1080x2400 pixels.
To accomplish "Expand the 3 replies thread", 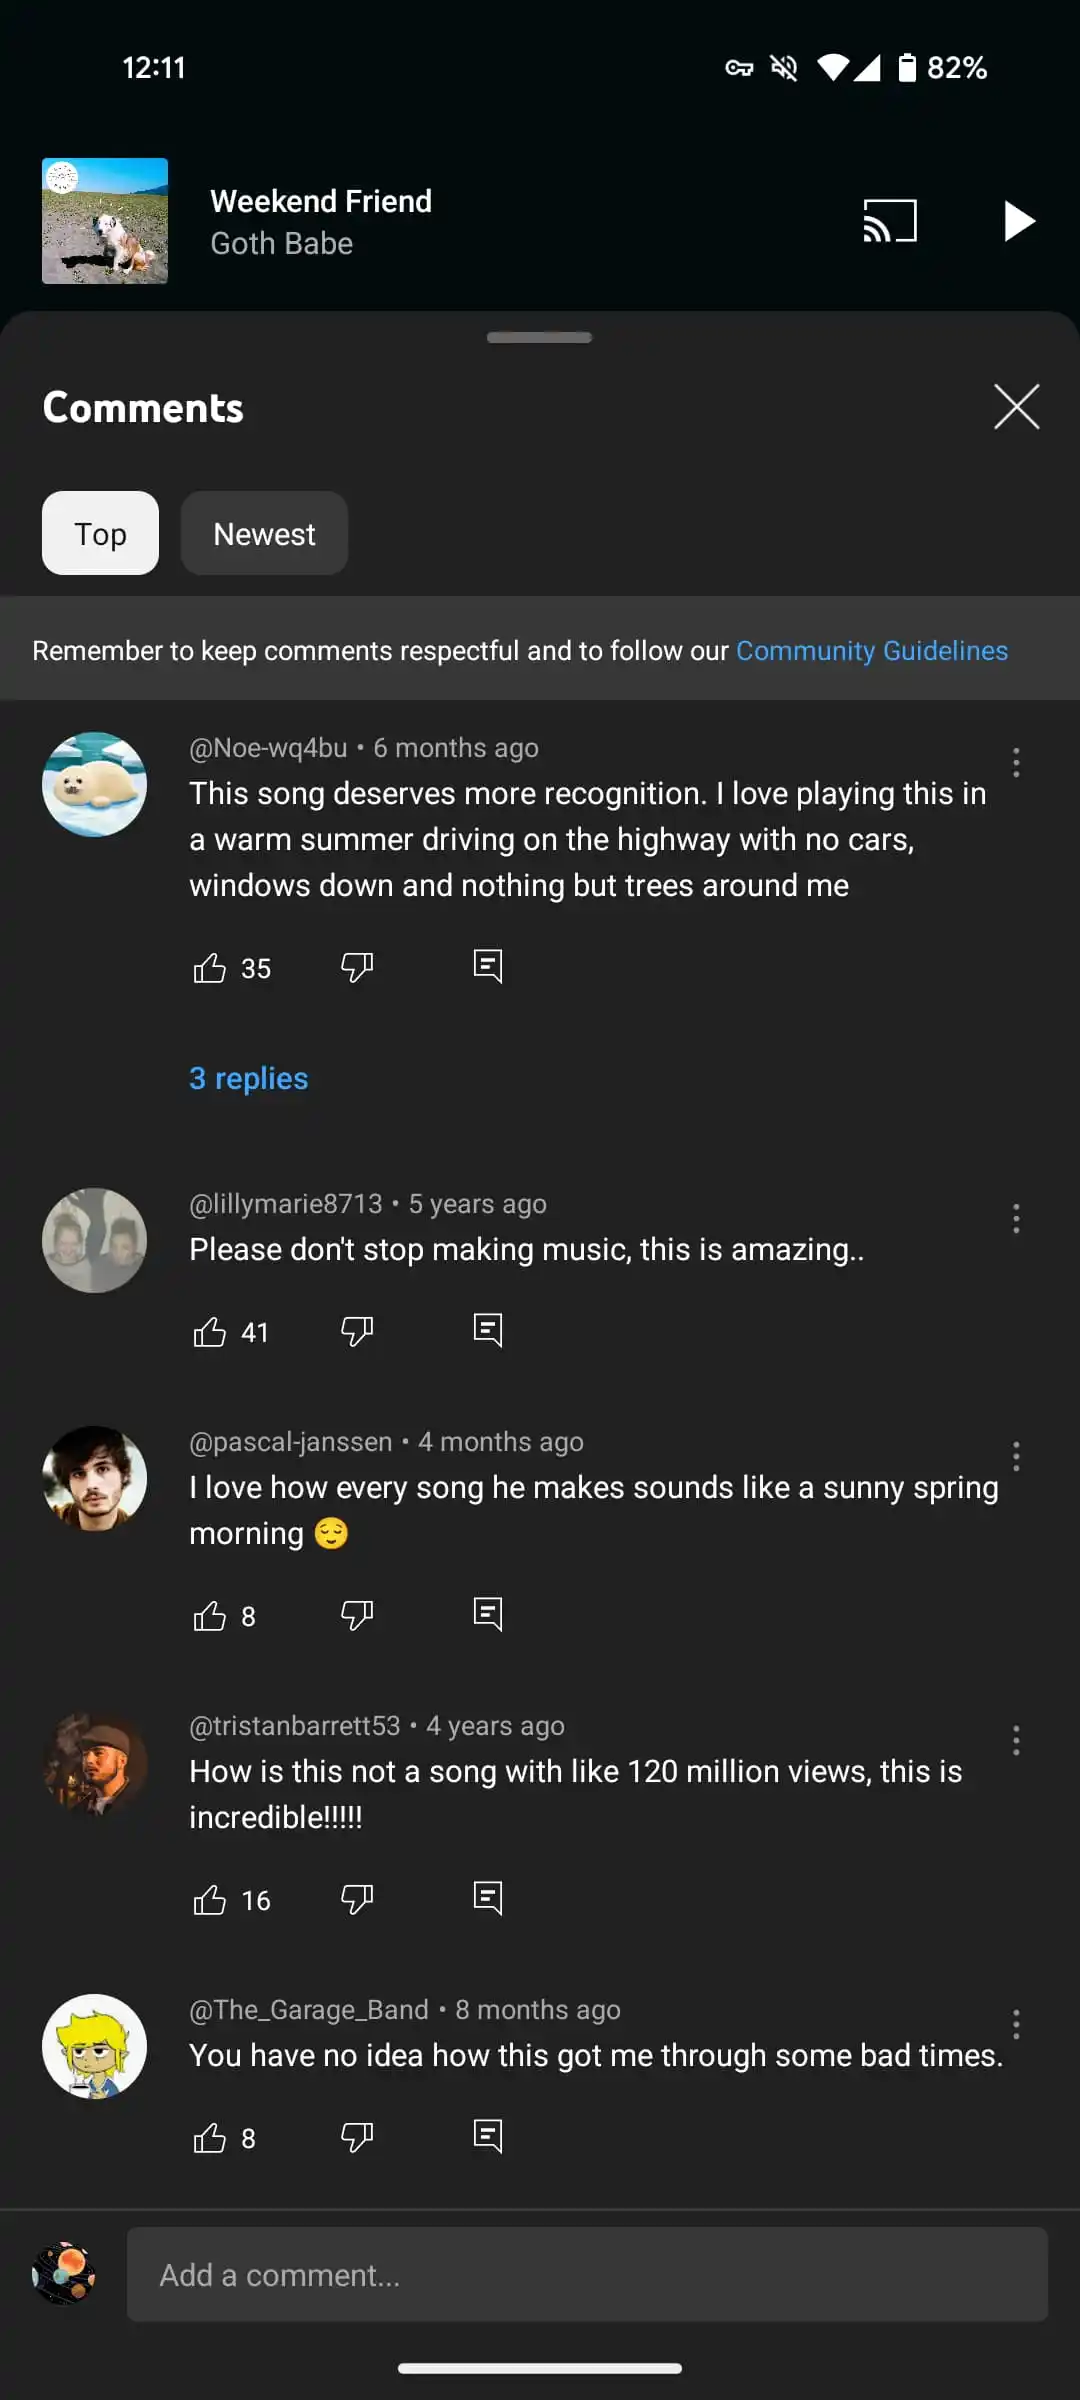I will click(x=249, y=1078).
